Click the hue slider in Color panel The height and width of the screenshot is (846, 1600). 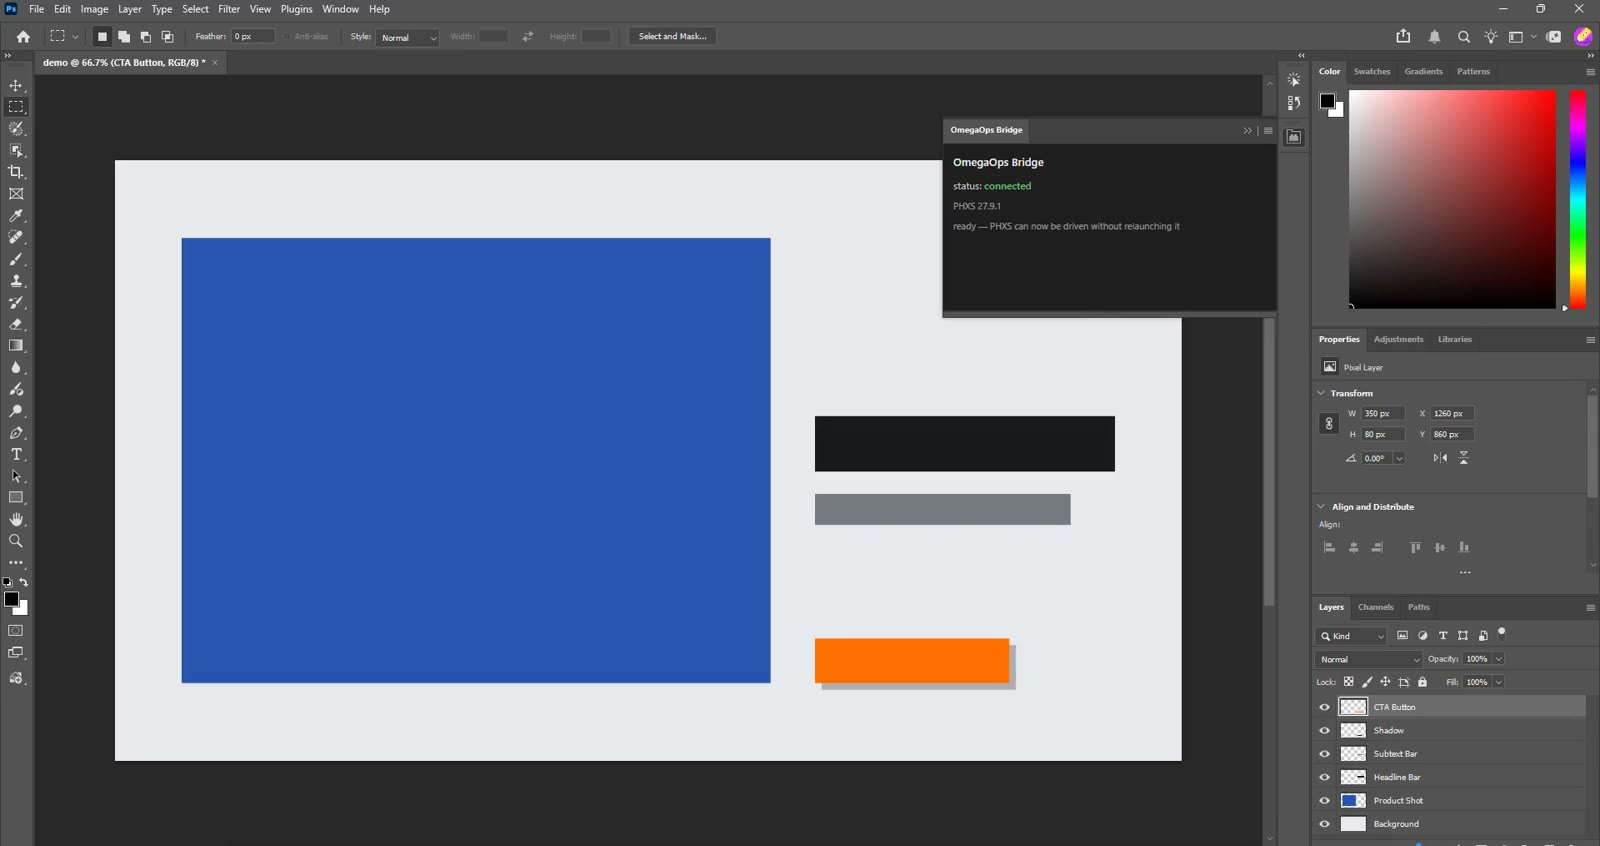(1578, 199)
